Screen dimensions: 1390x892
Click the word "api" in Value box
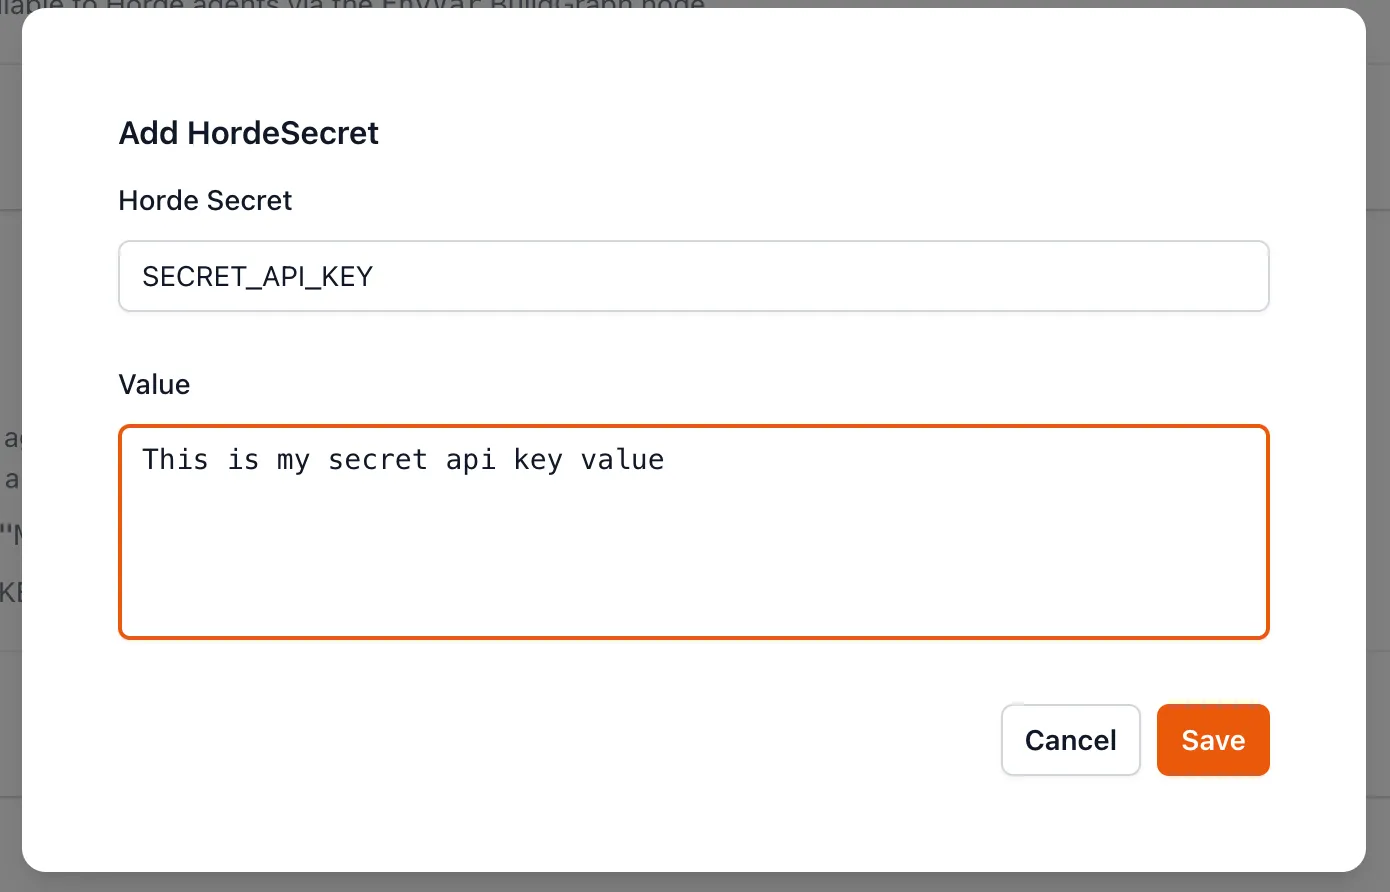coord(470,460)
